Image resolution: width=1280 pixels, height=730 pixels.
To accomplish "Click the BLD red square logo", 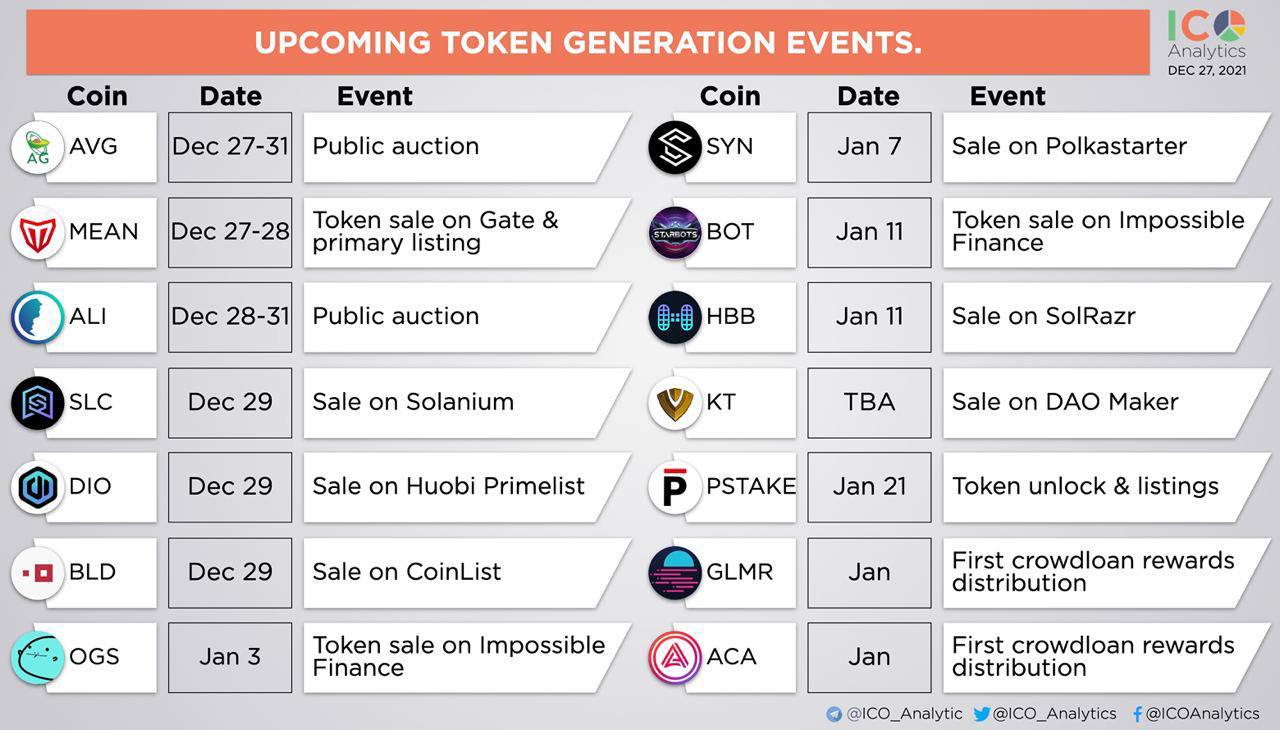I will (x=38, y=572).
